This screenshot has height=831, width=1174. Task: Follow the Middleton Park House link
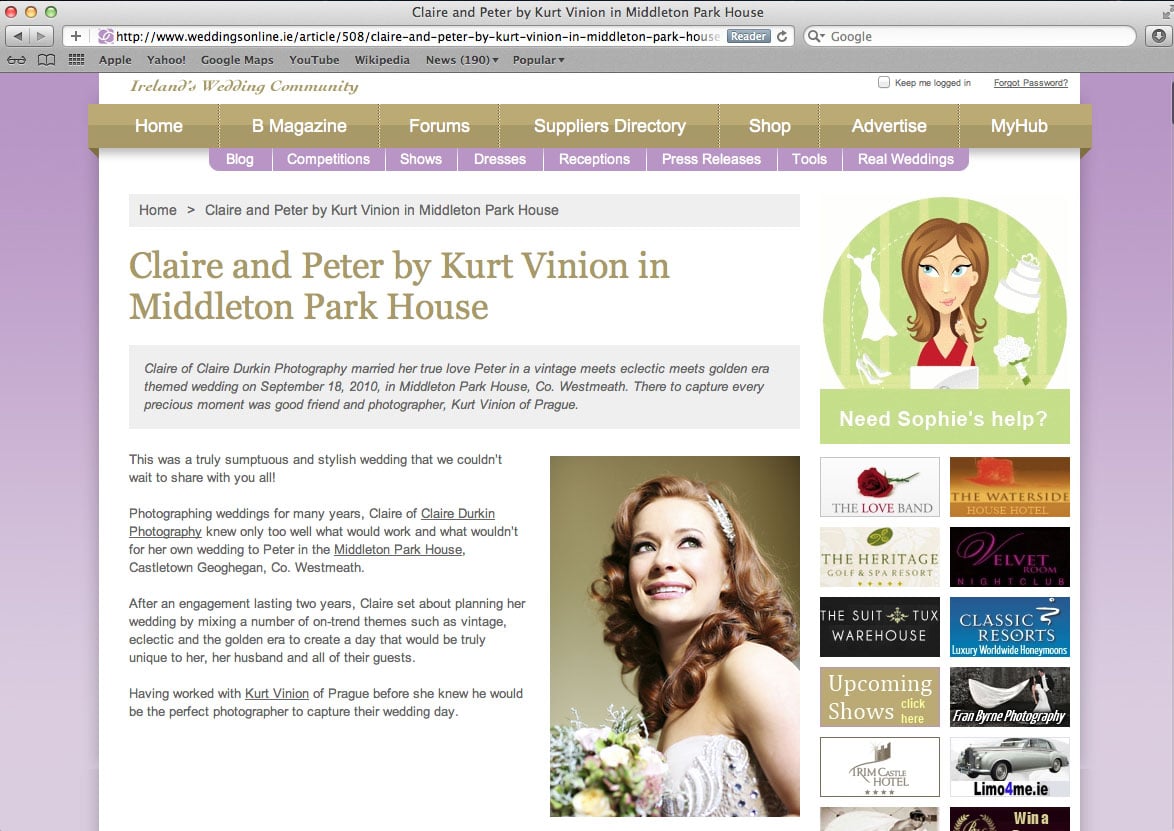(398, 550)
